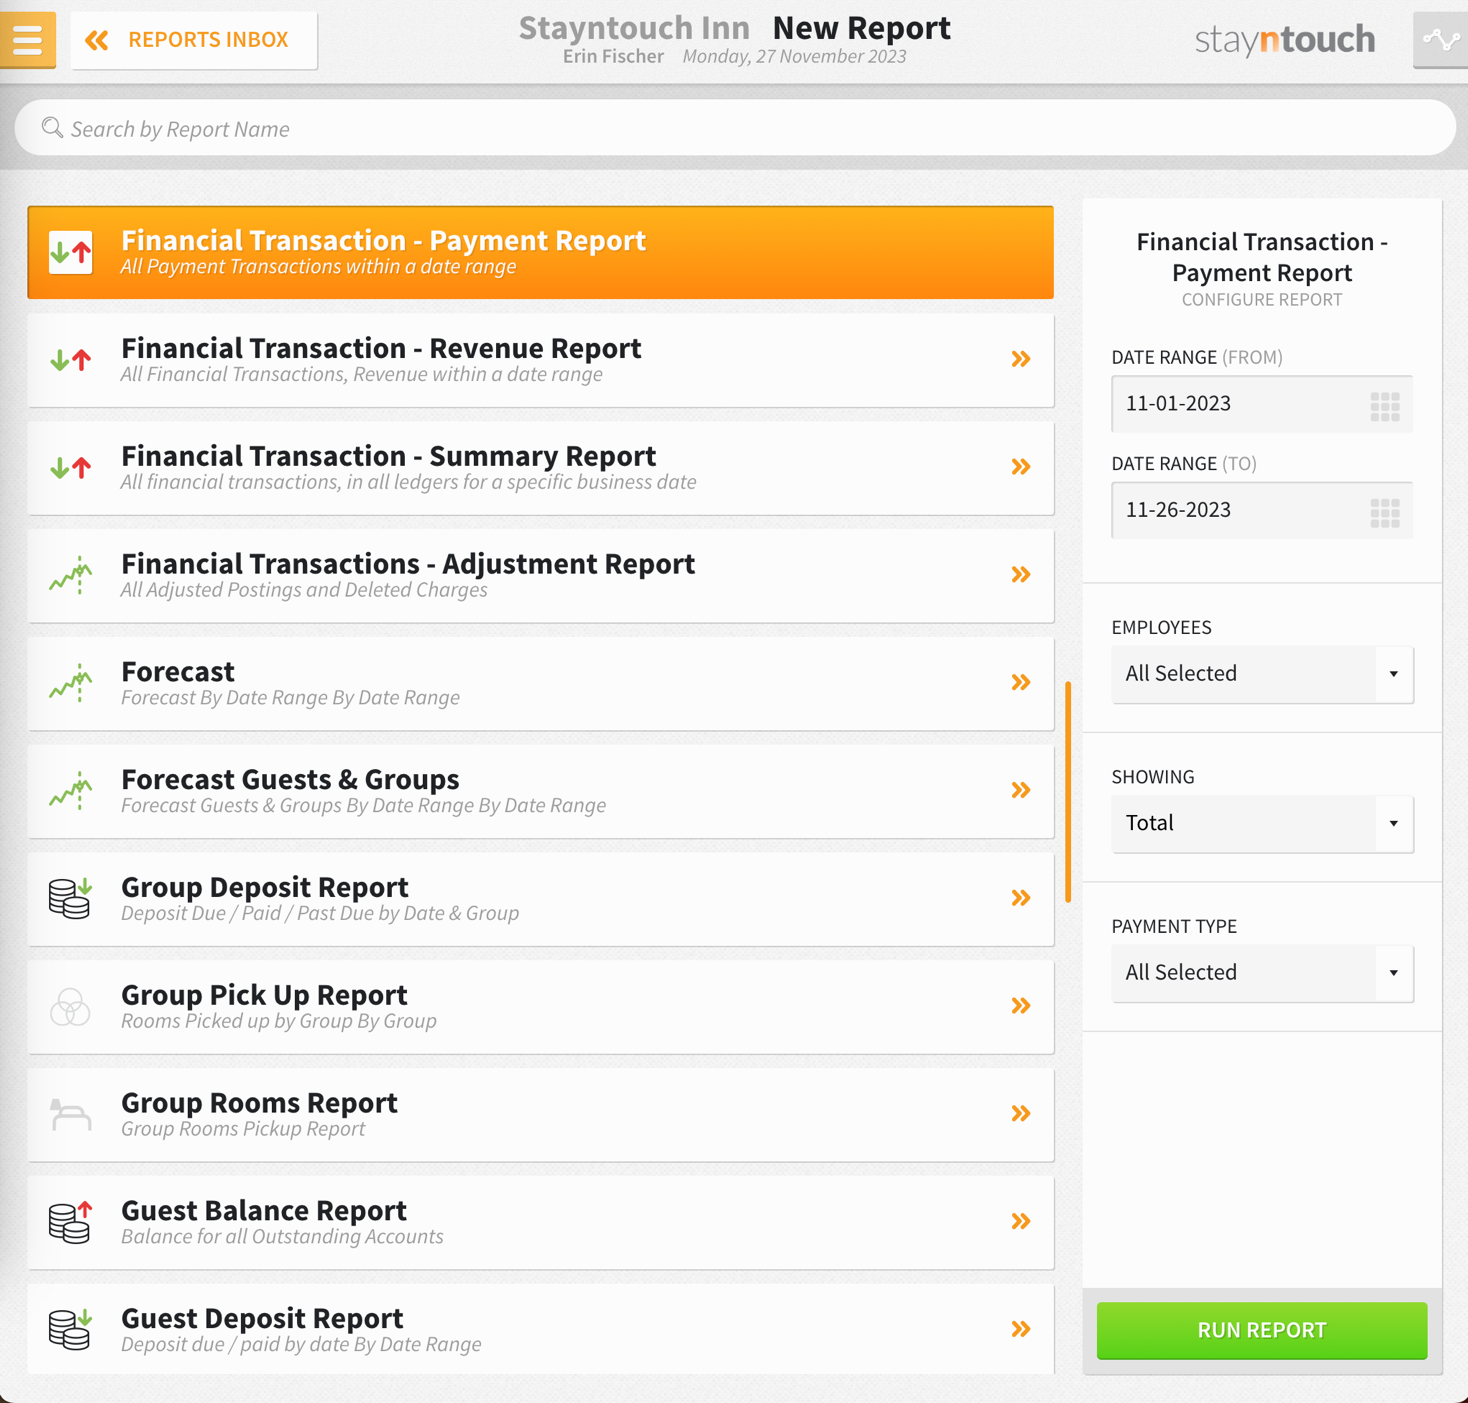
Task: Expand Forecast Guests & Groups chevron
Action: point(1020,790)
